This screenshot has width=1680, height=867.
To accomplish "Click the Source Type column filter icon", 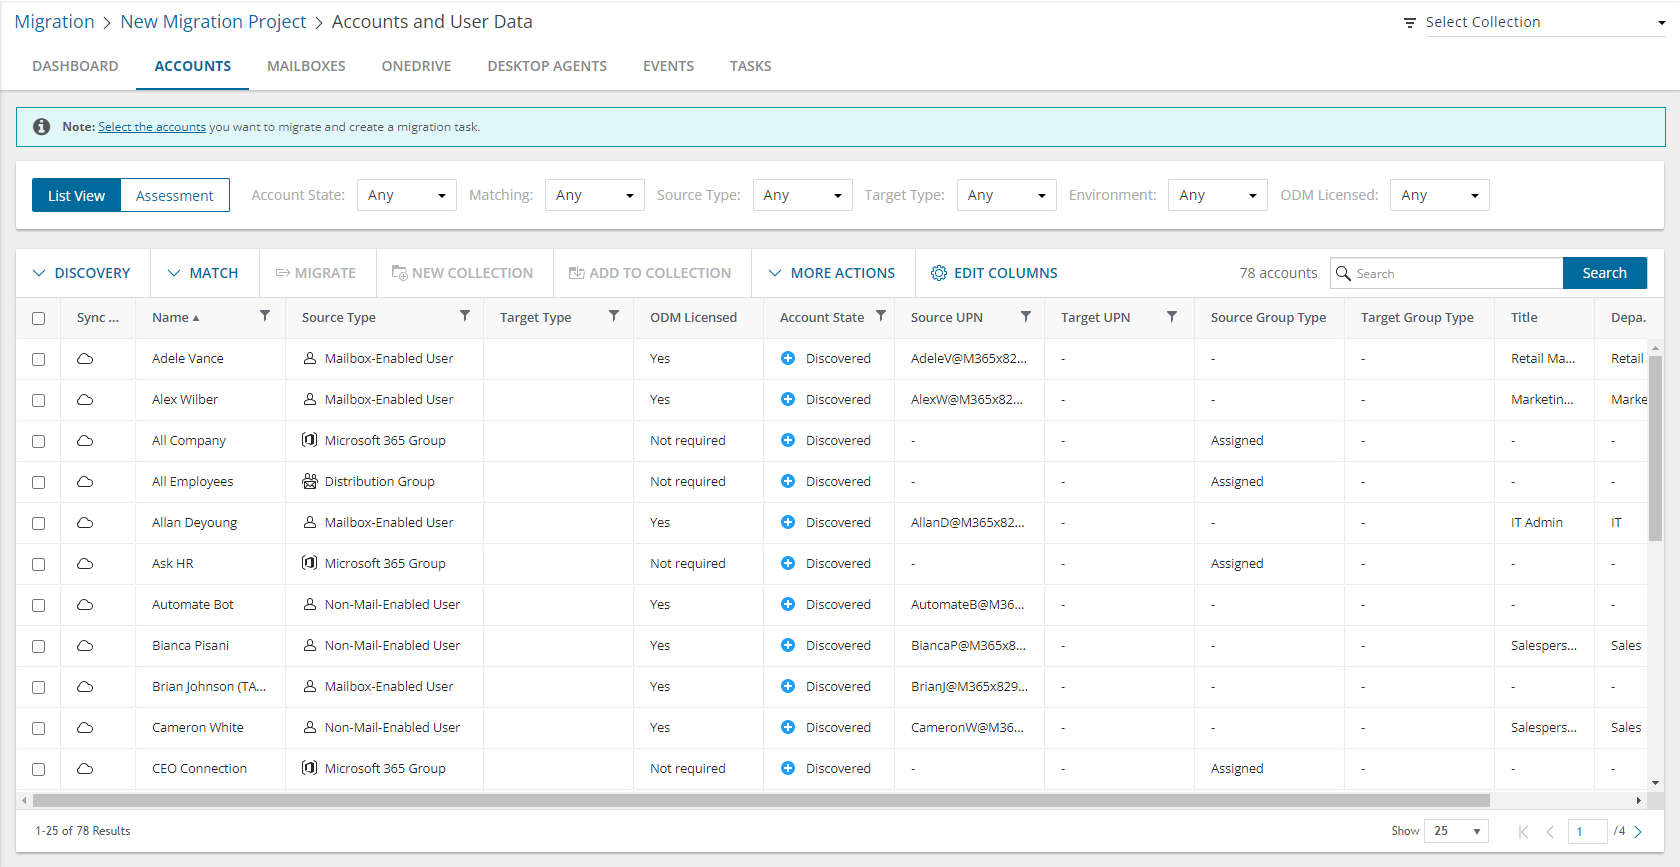I will (465, 316).
